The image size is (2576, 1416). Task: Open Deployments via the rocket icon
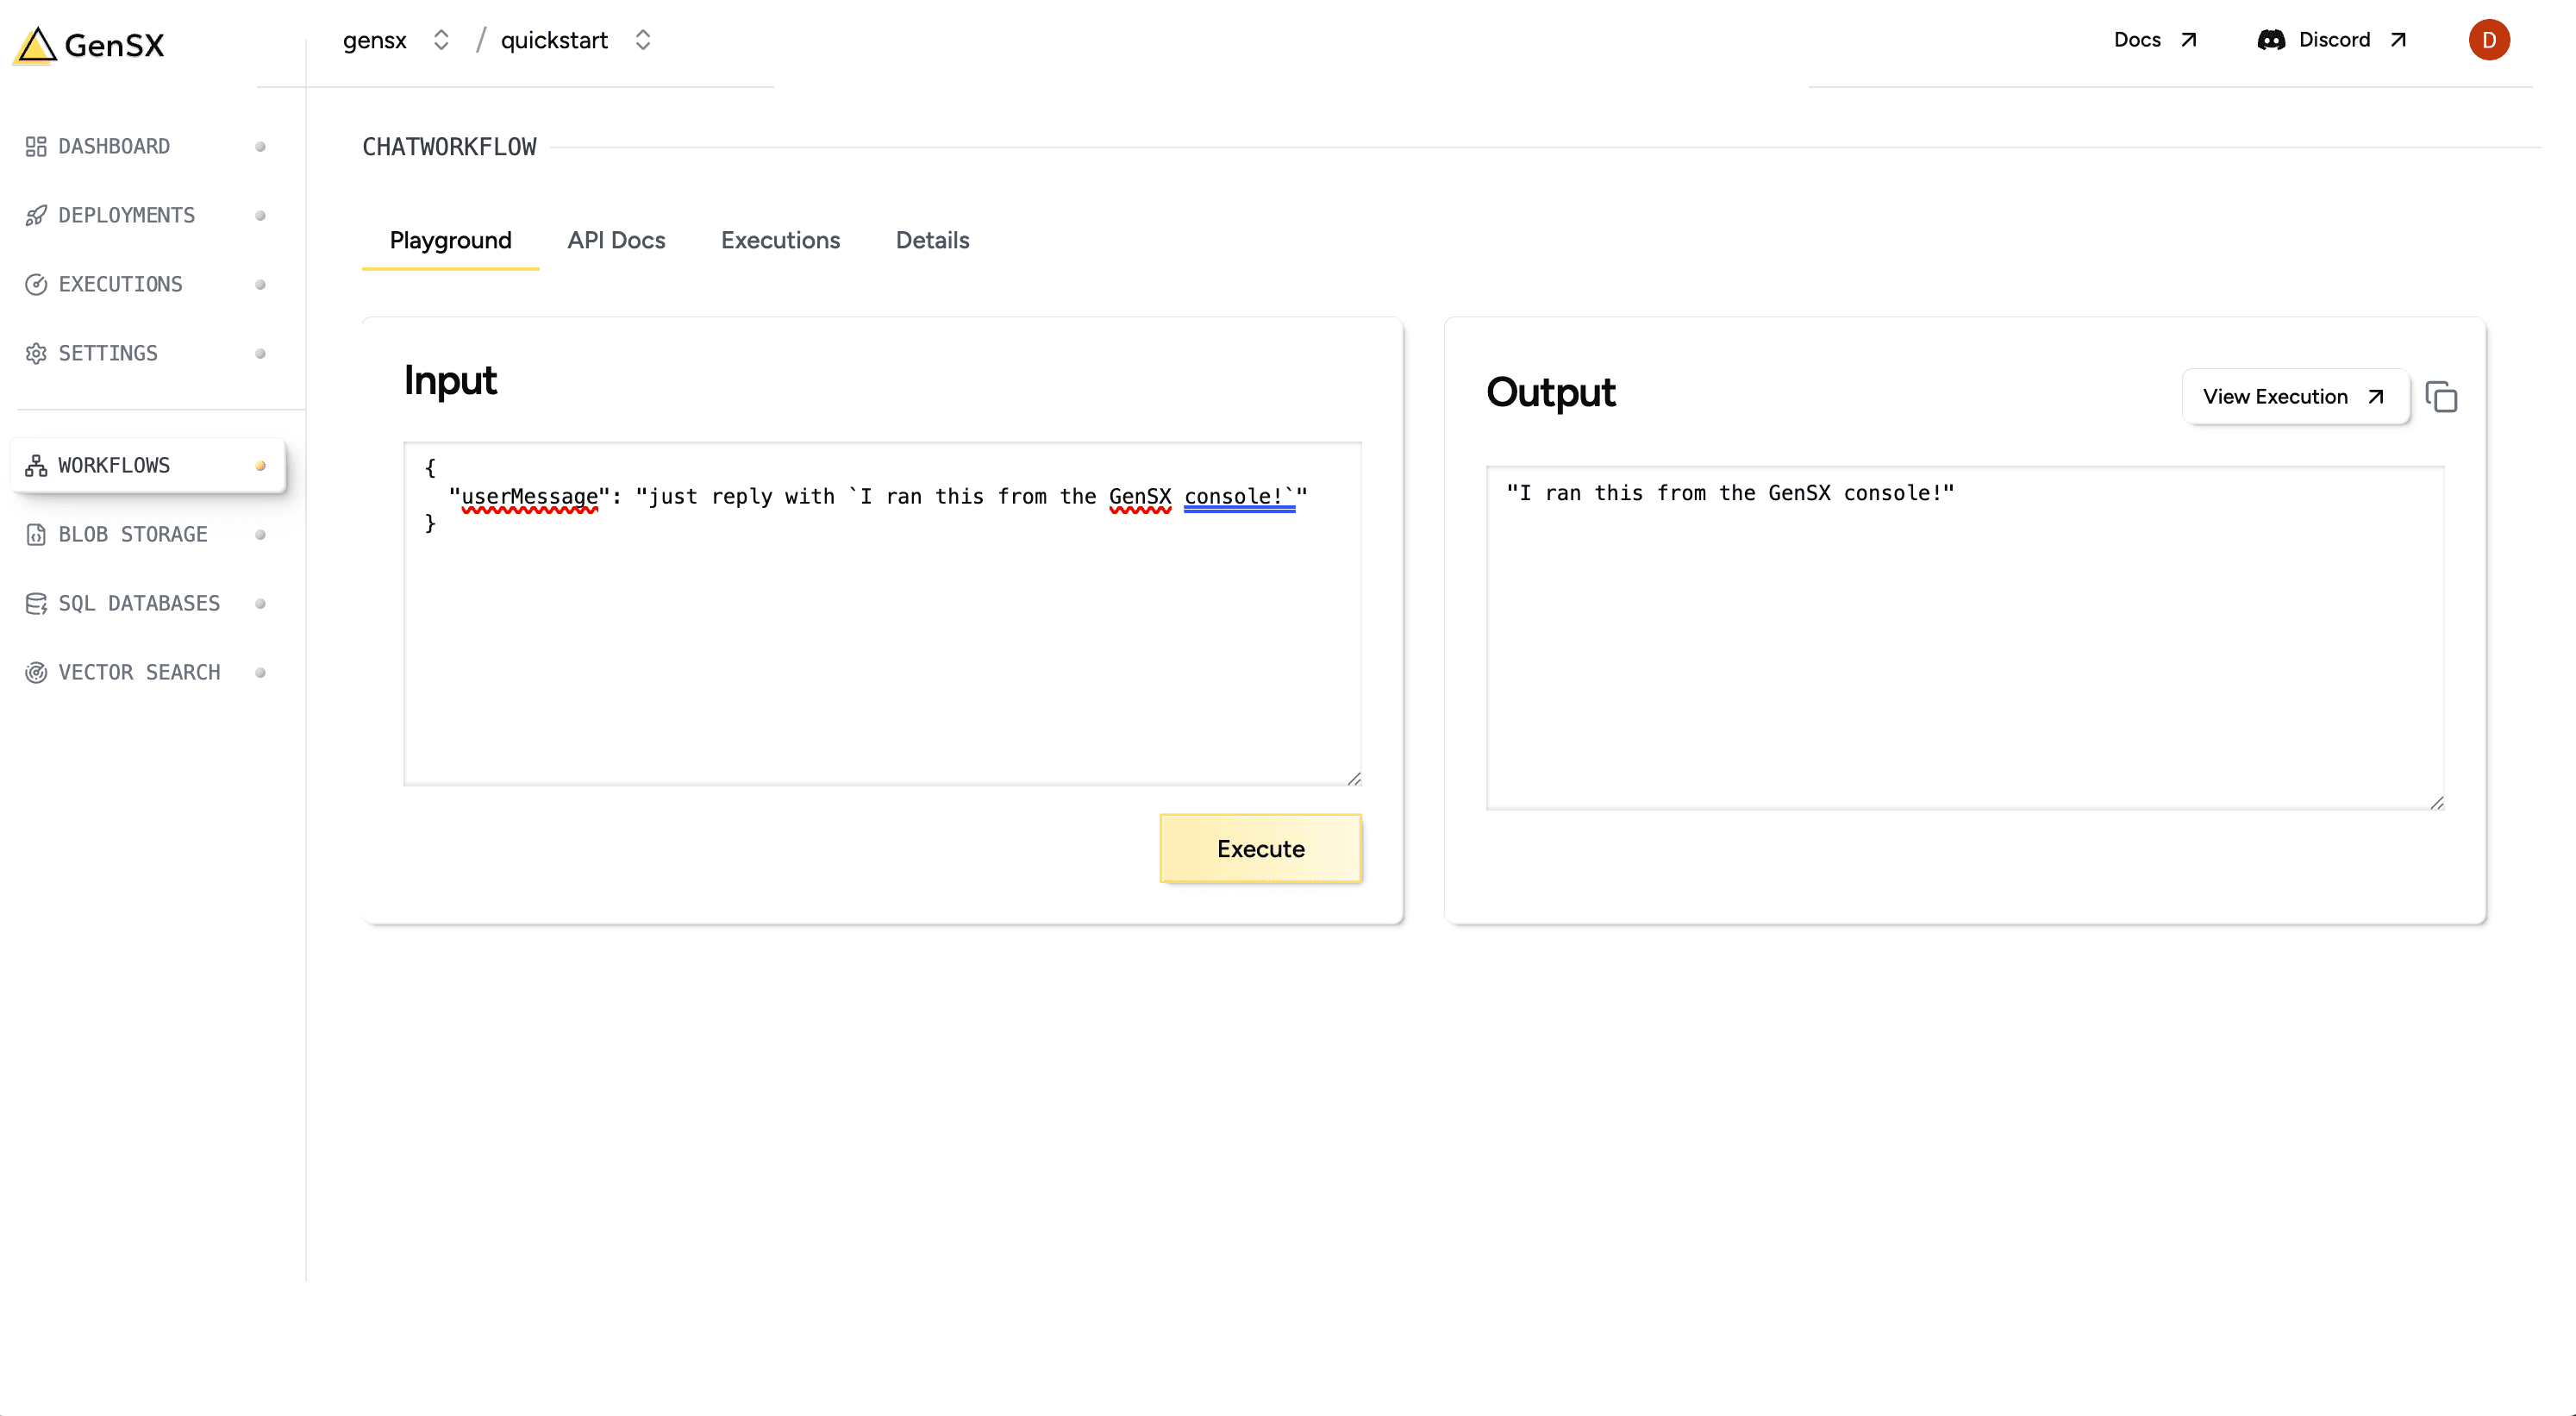36,216
